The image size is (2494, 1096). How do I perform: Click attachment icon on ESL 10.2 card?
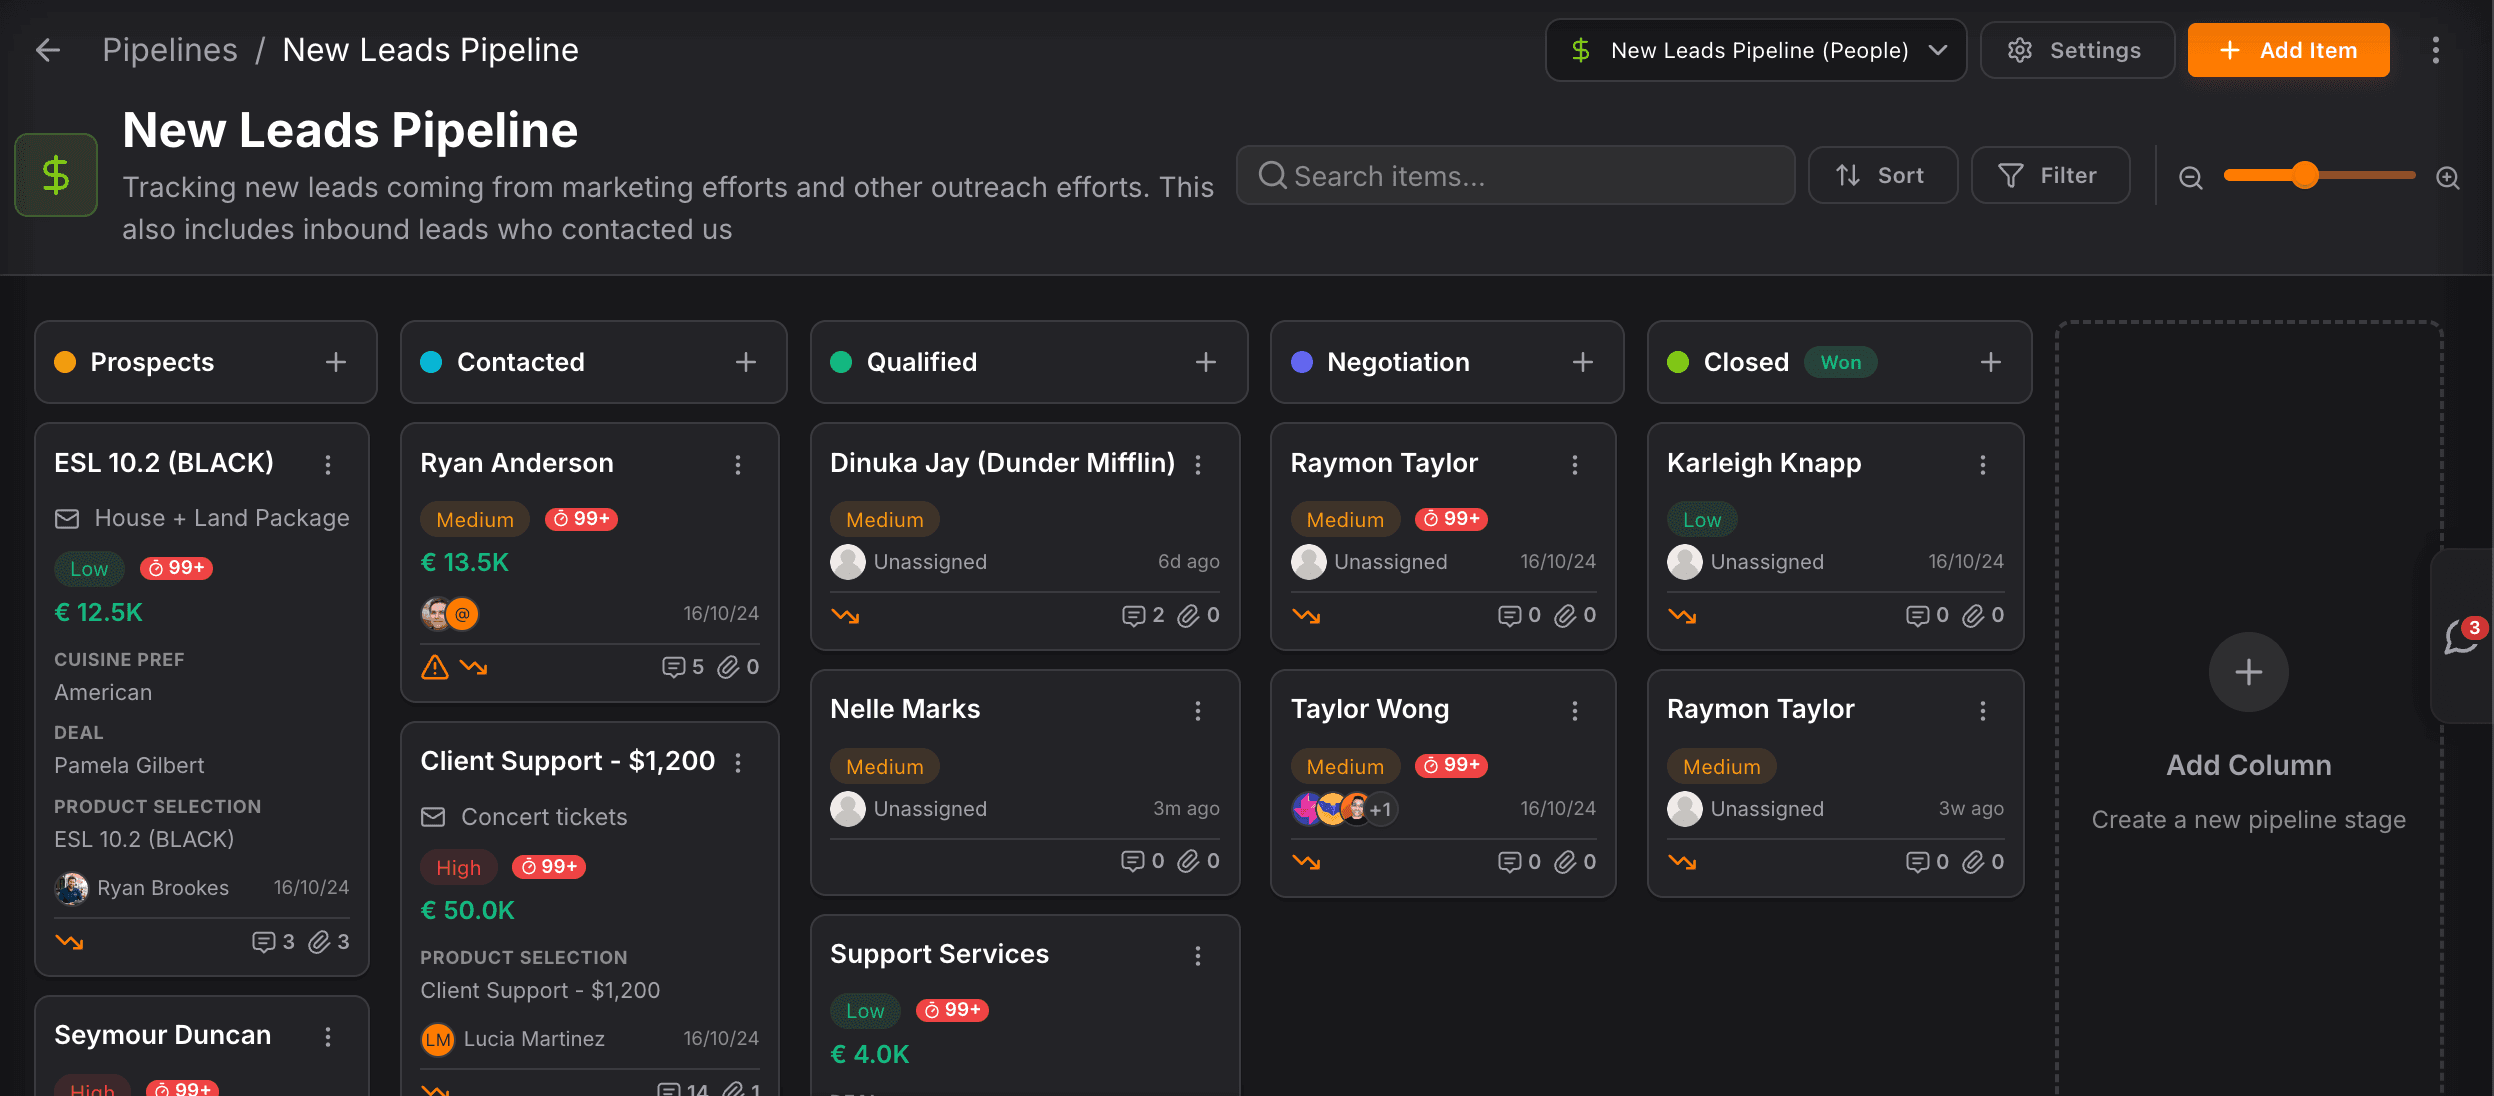click(319, 942)
